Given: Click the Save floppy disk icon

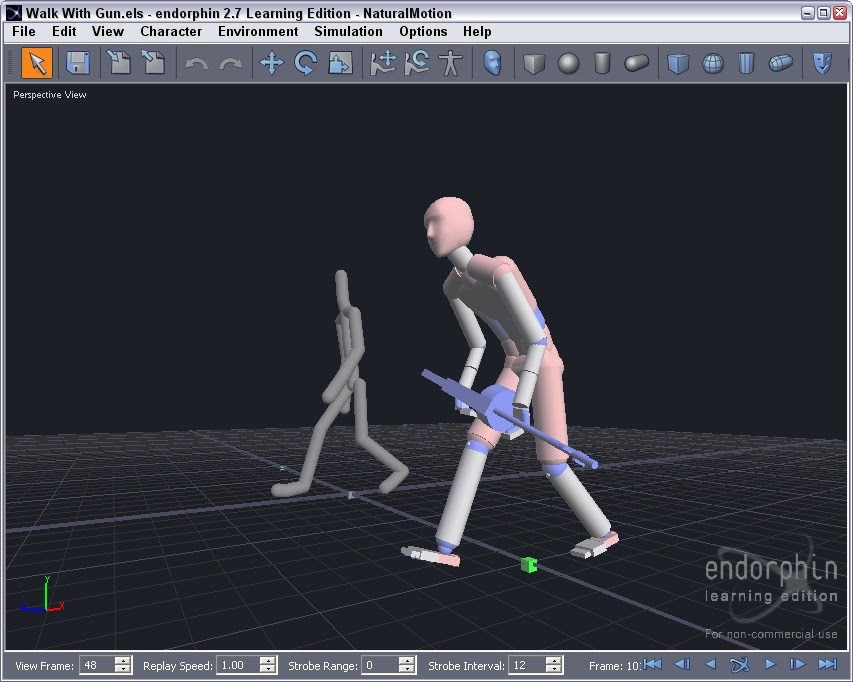Looking at the screenshot, I should (x=77, y=63).
